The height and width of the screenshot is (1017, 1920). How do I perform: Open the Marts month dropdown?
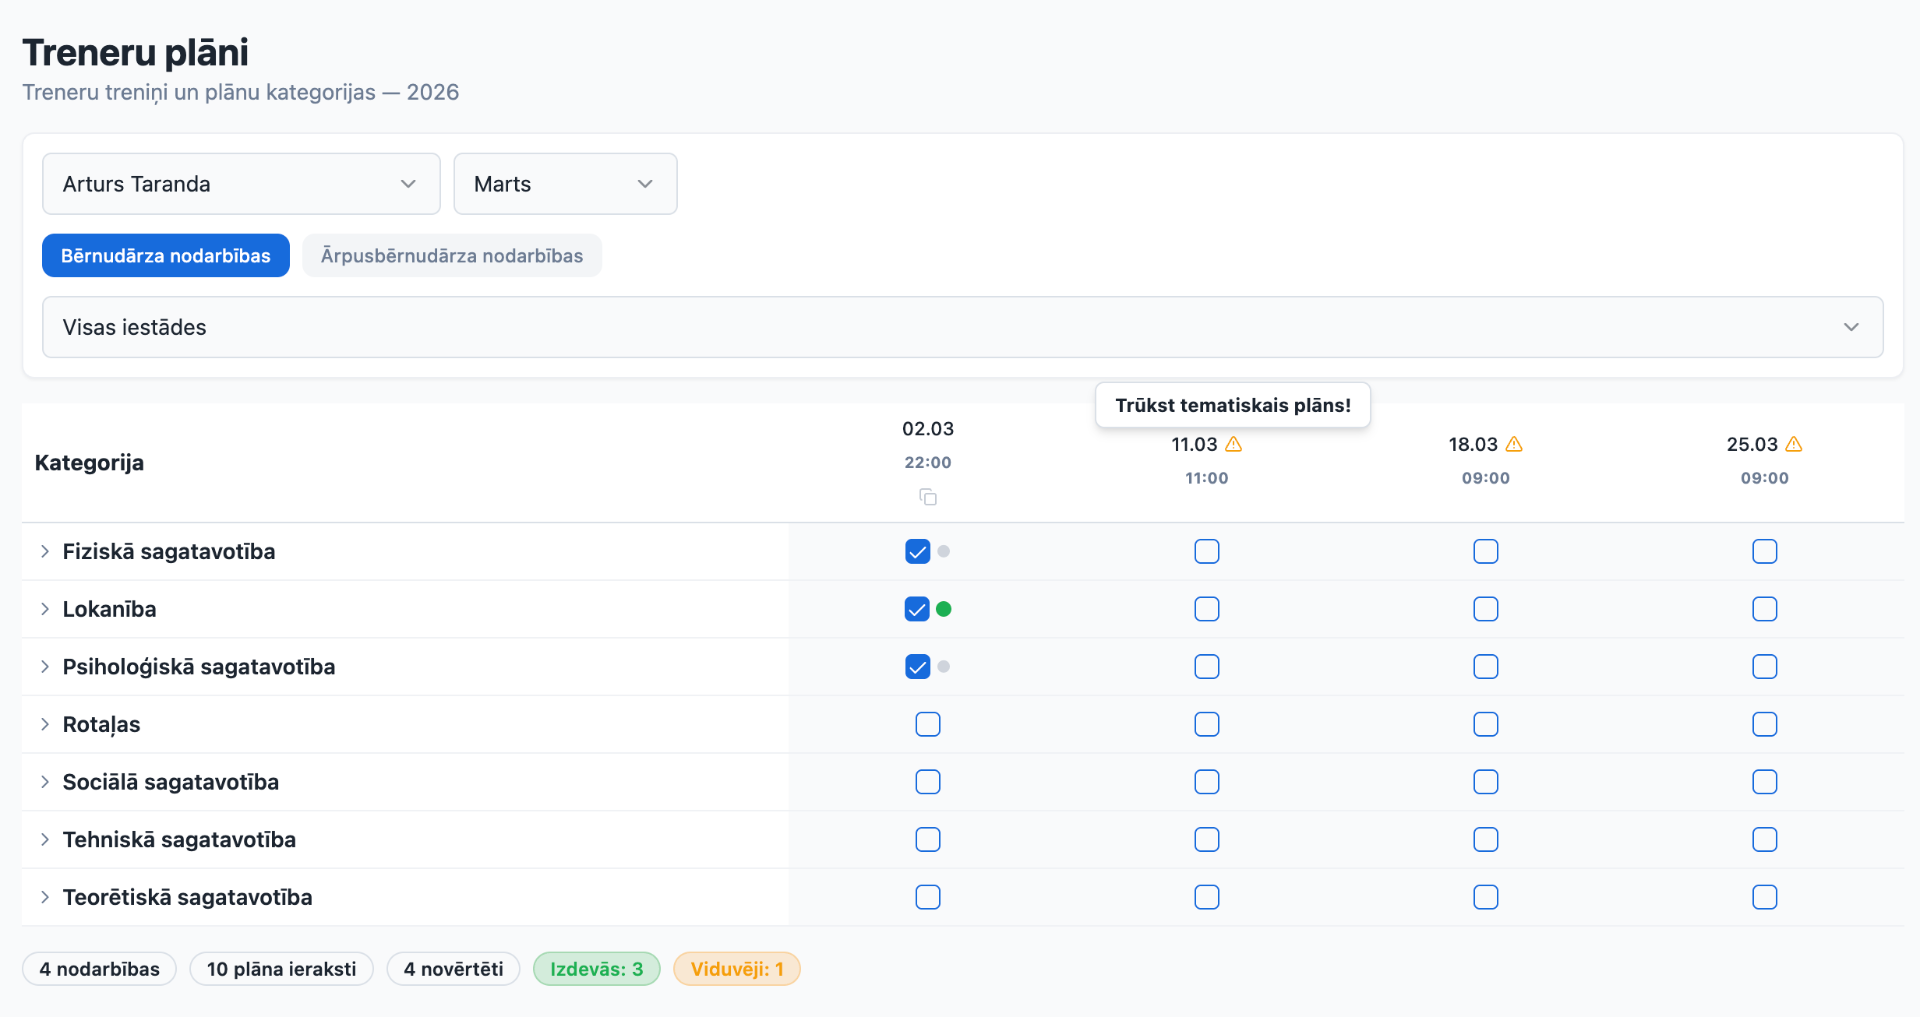(x=565, y=184)
